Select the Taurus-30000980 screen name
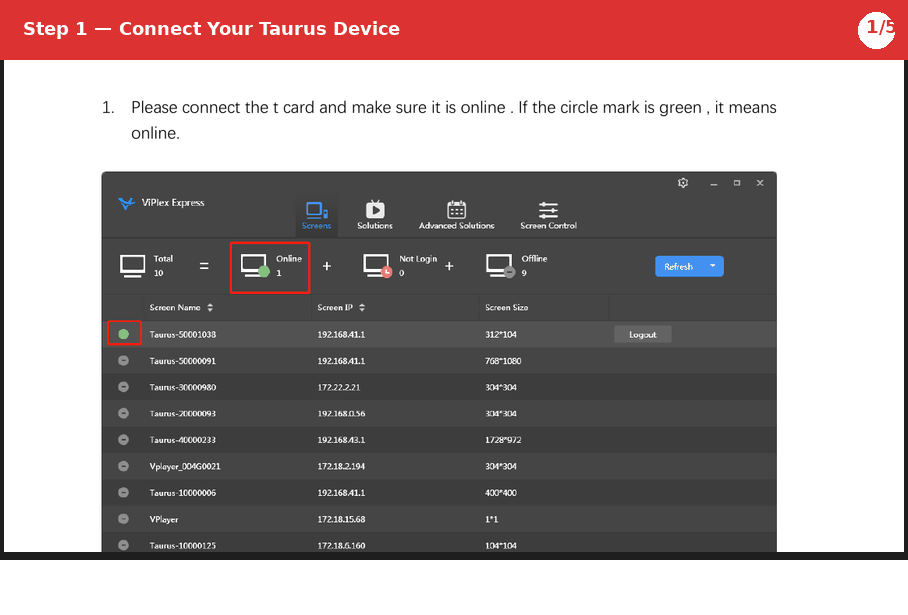 [x=182, y=387]
